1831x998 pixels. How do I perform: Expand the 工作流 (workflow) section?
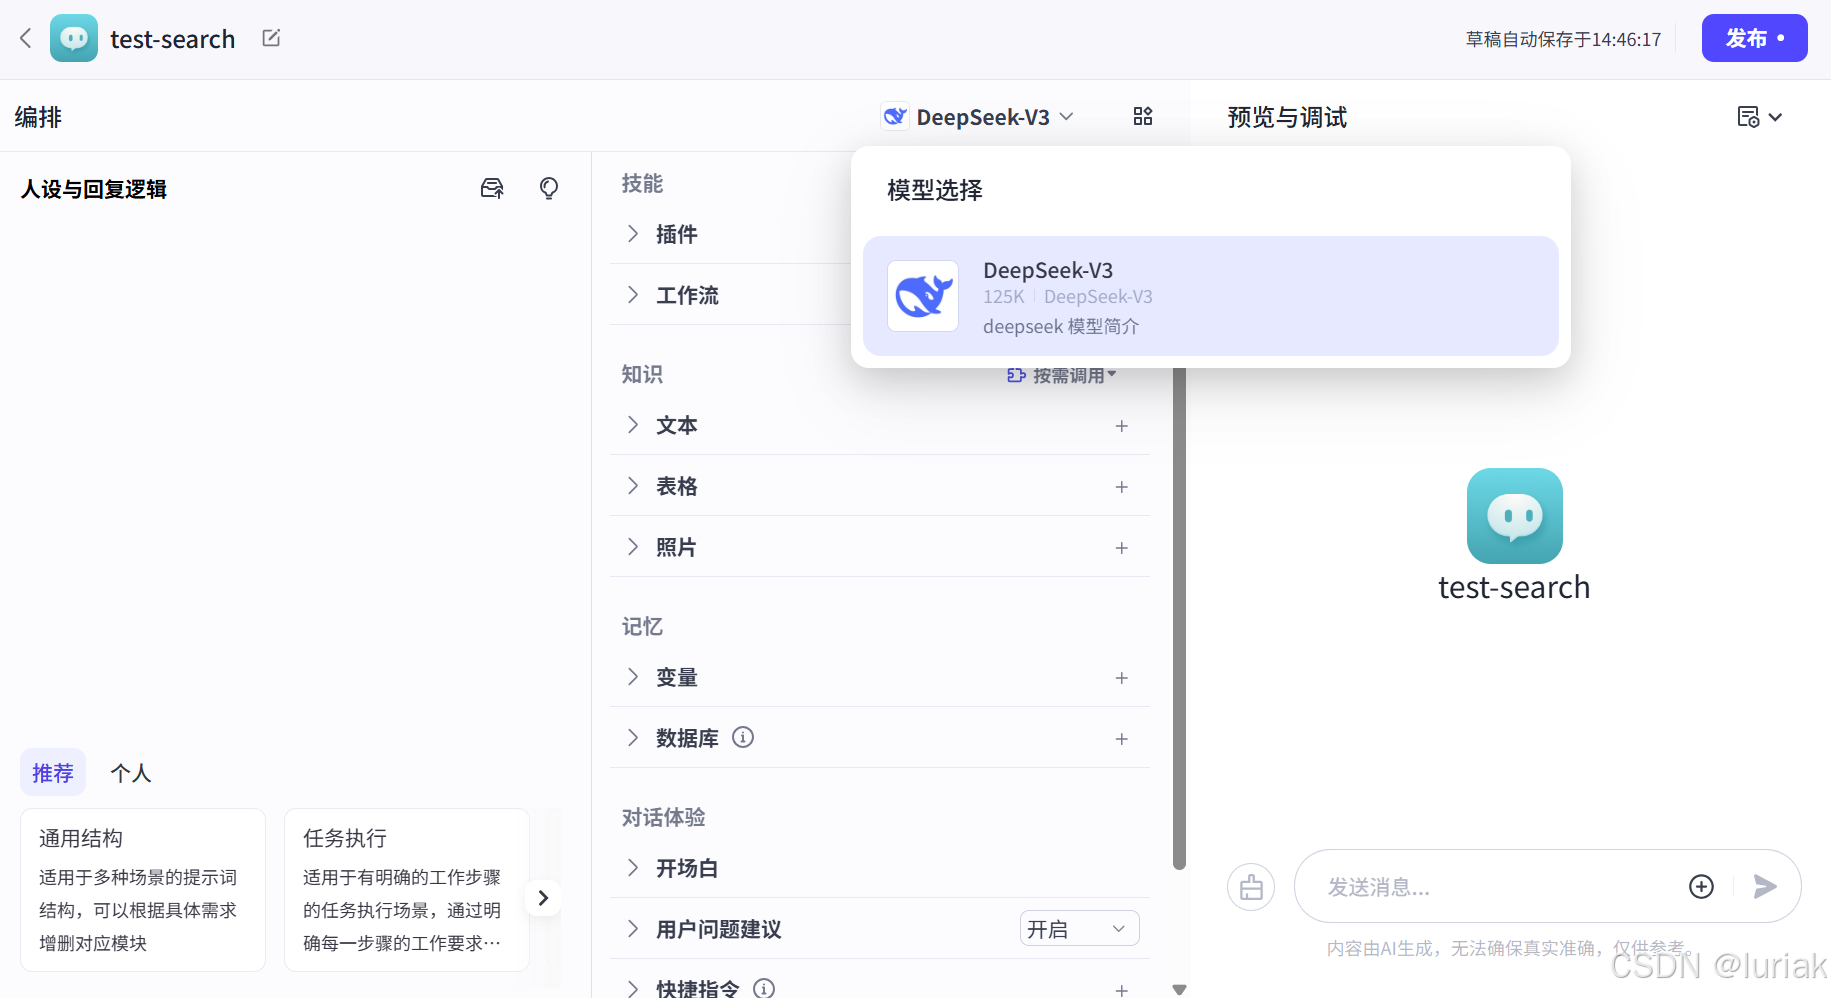pos(633,295)
